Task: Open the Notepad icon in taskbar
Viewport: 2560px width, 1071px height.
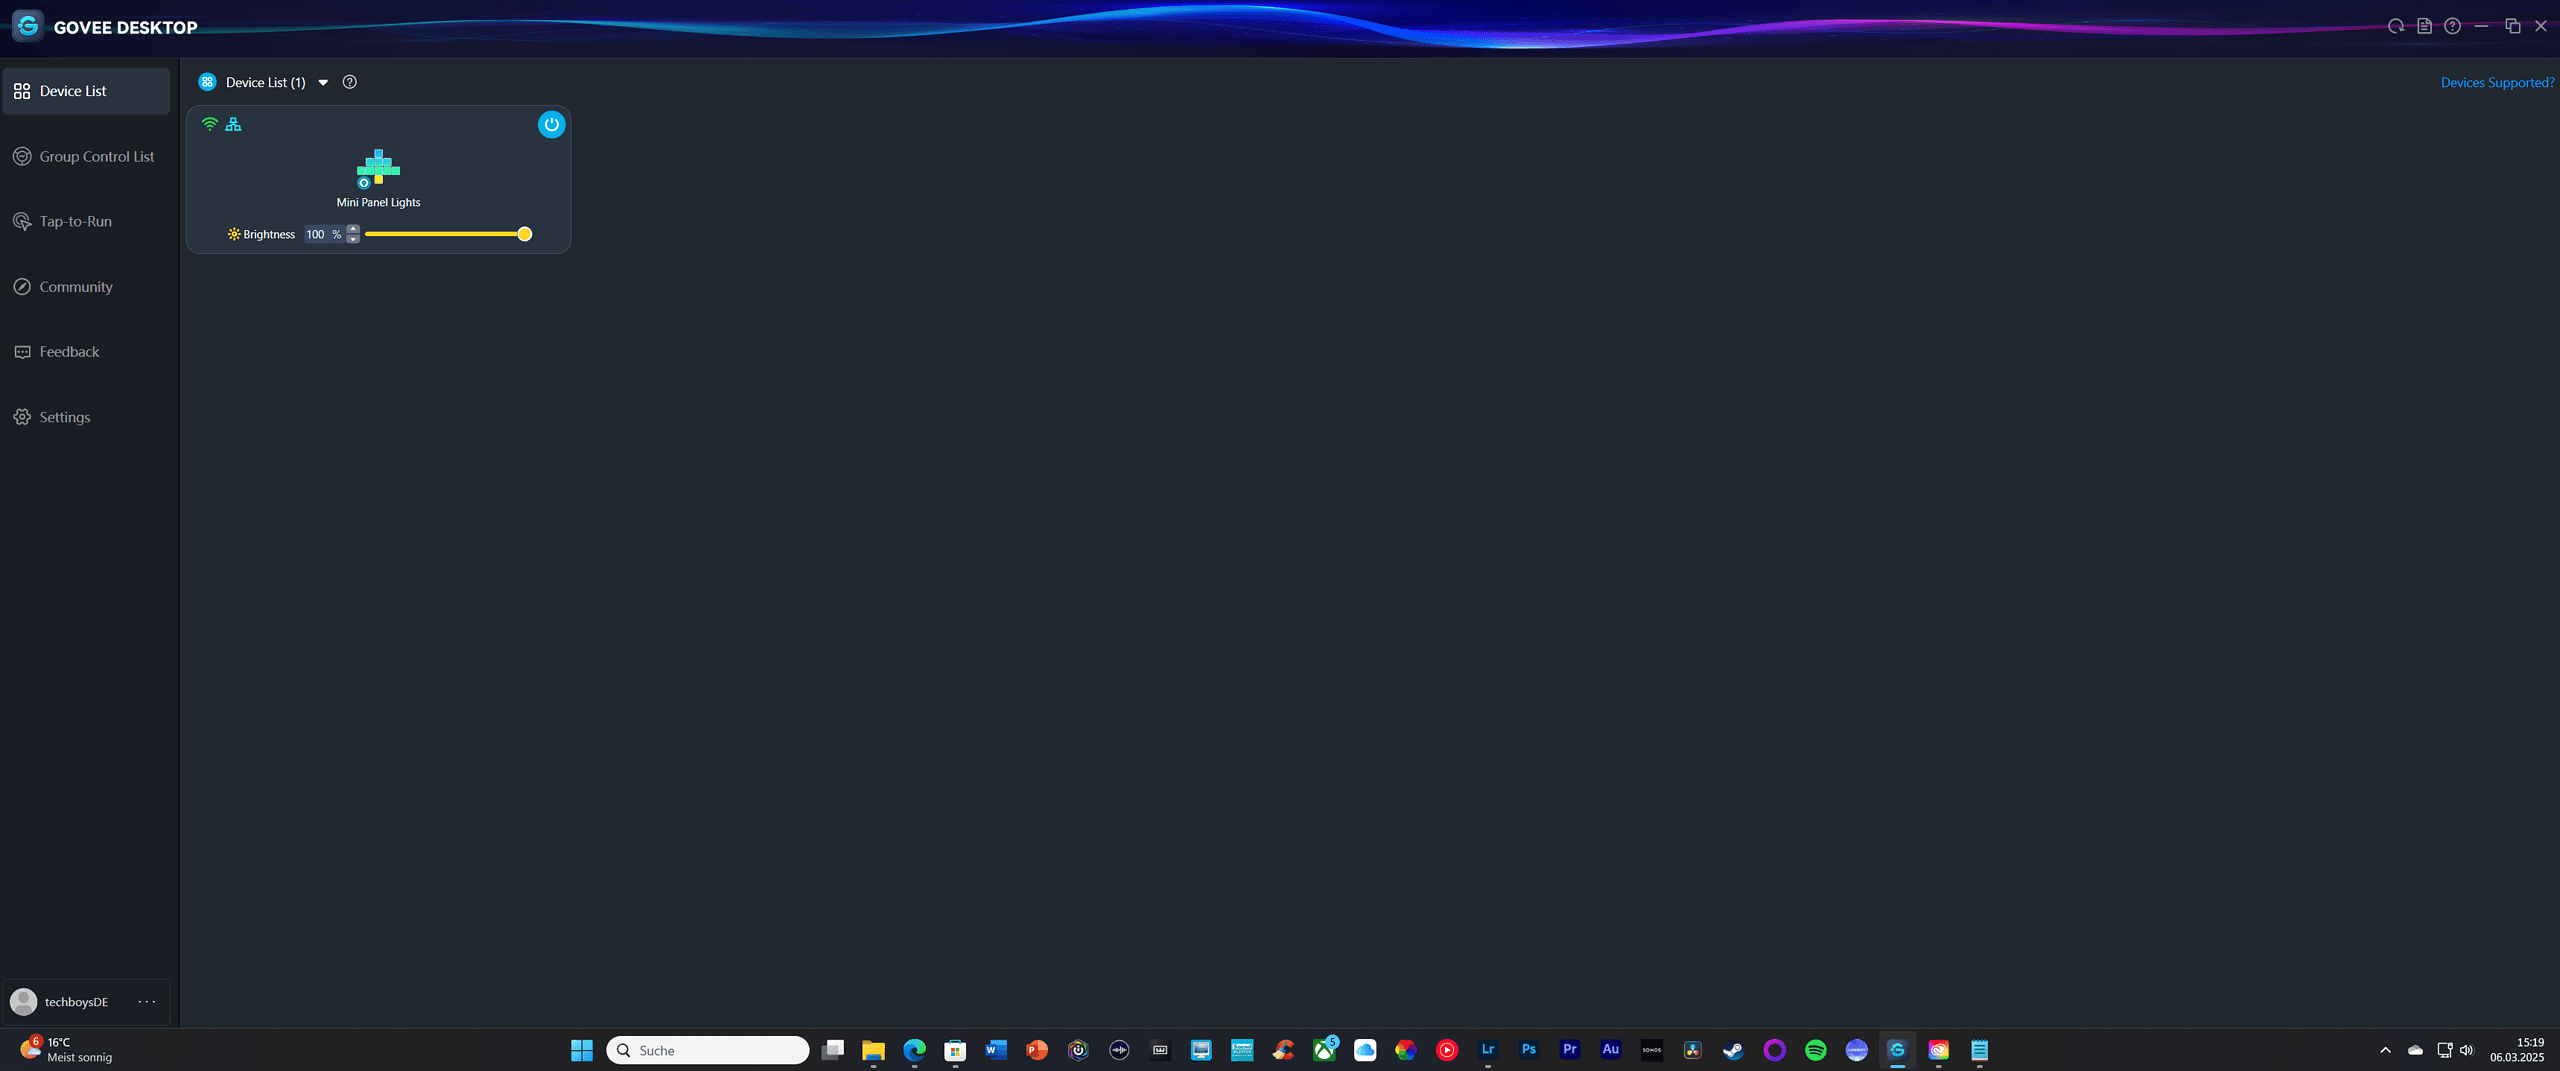Action: click(1980, 1050)
